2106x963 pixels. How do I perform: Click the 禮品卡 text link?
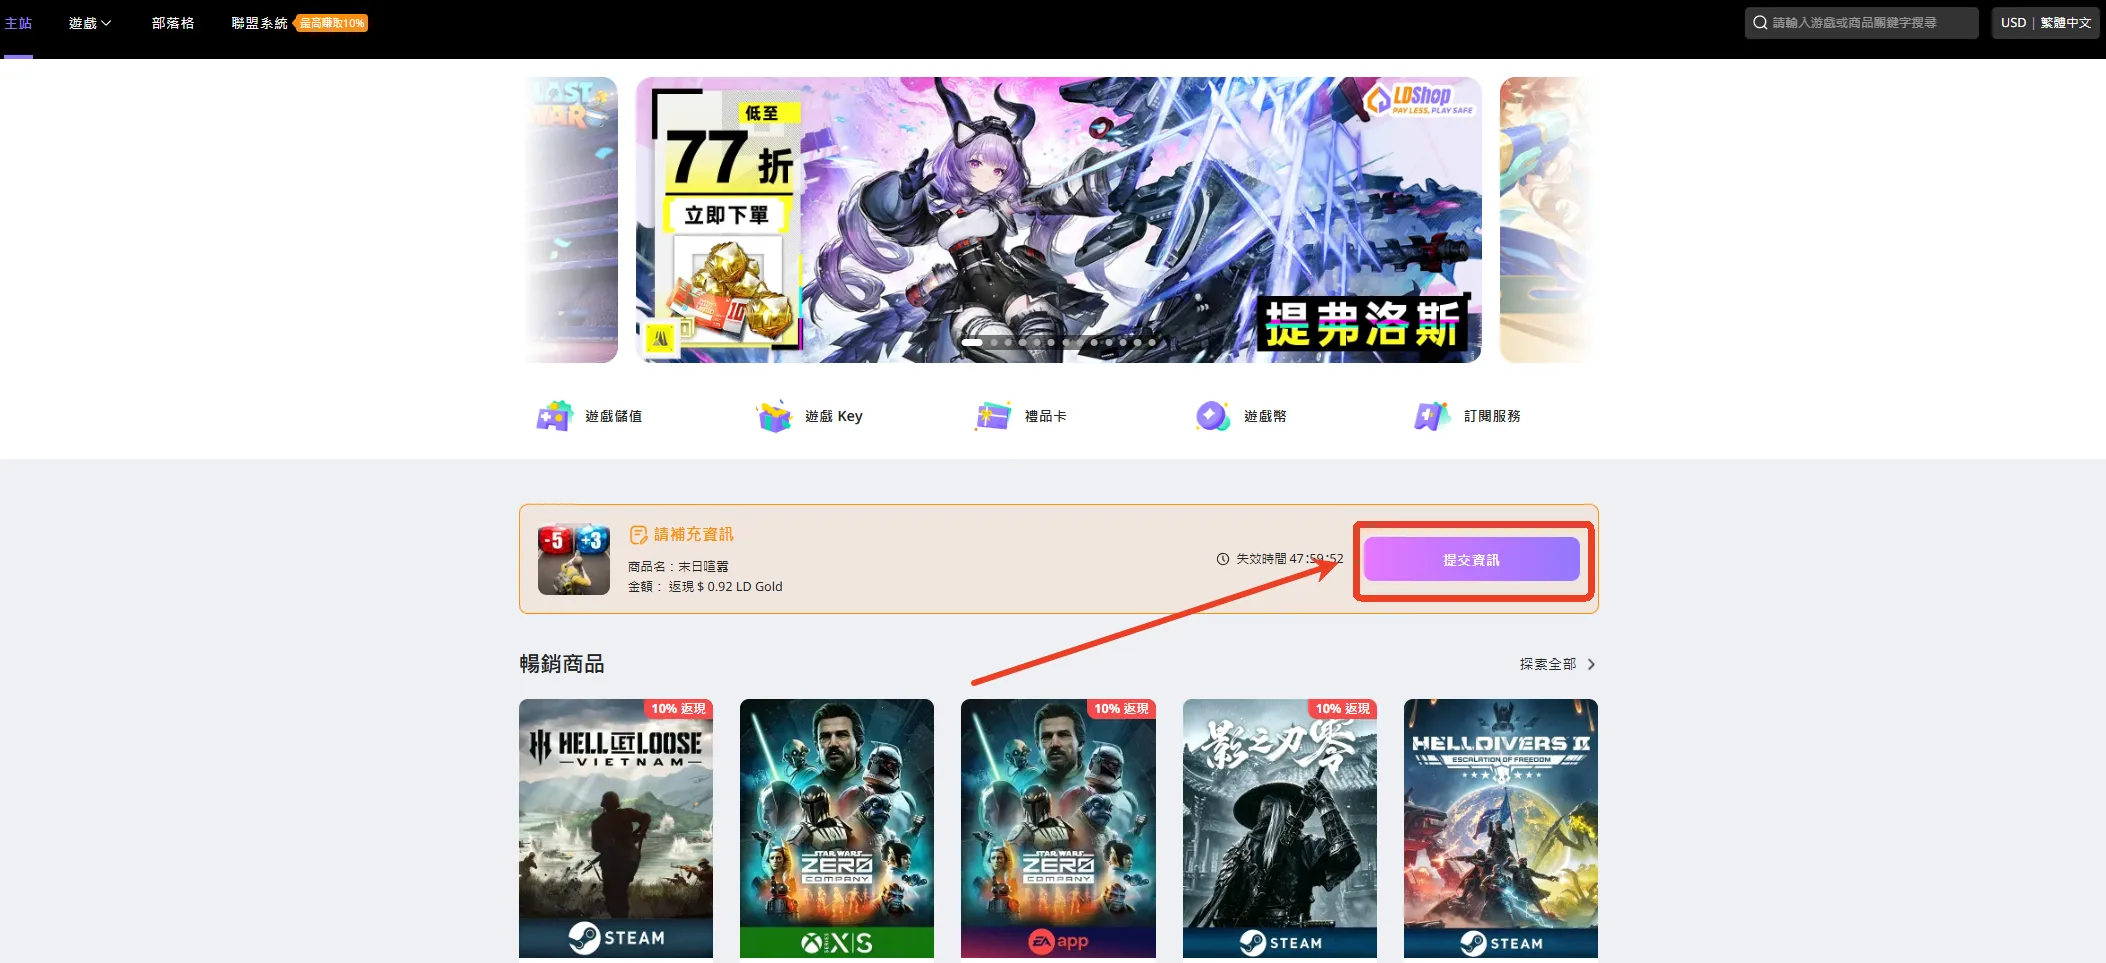[x=1045, y=416]
